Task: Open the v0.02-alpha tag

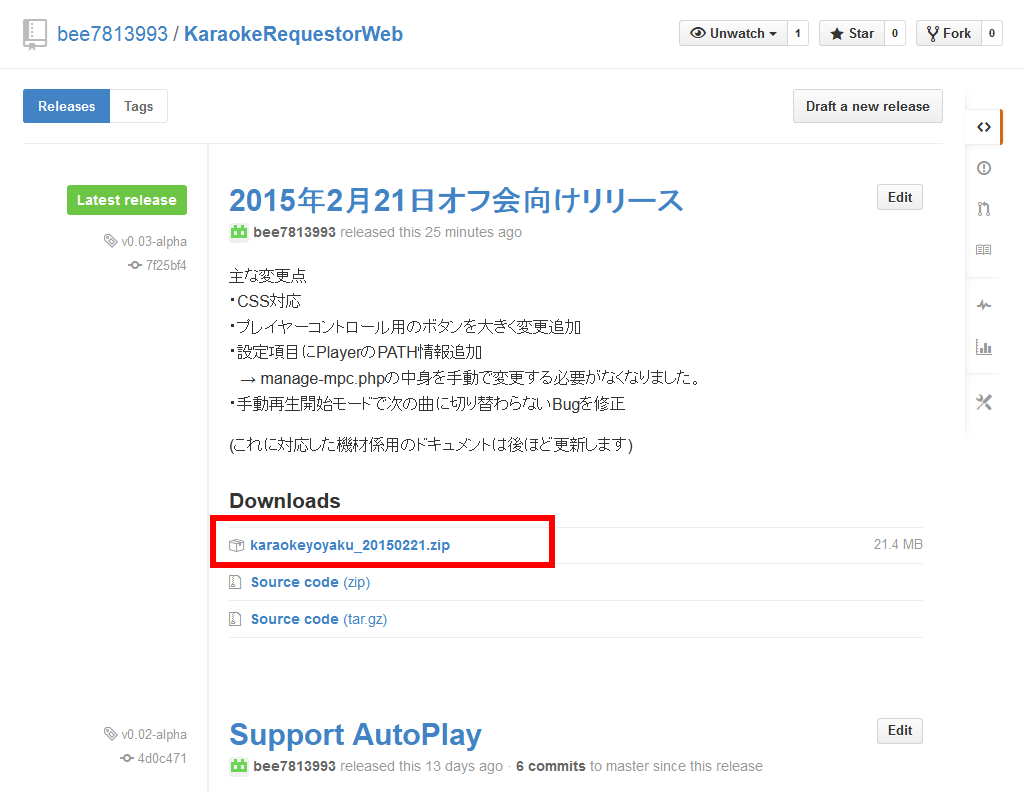Action: [x=154, y=734]
